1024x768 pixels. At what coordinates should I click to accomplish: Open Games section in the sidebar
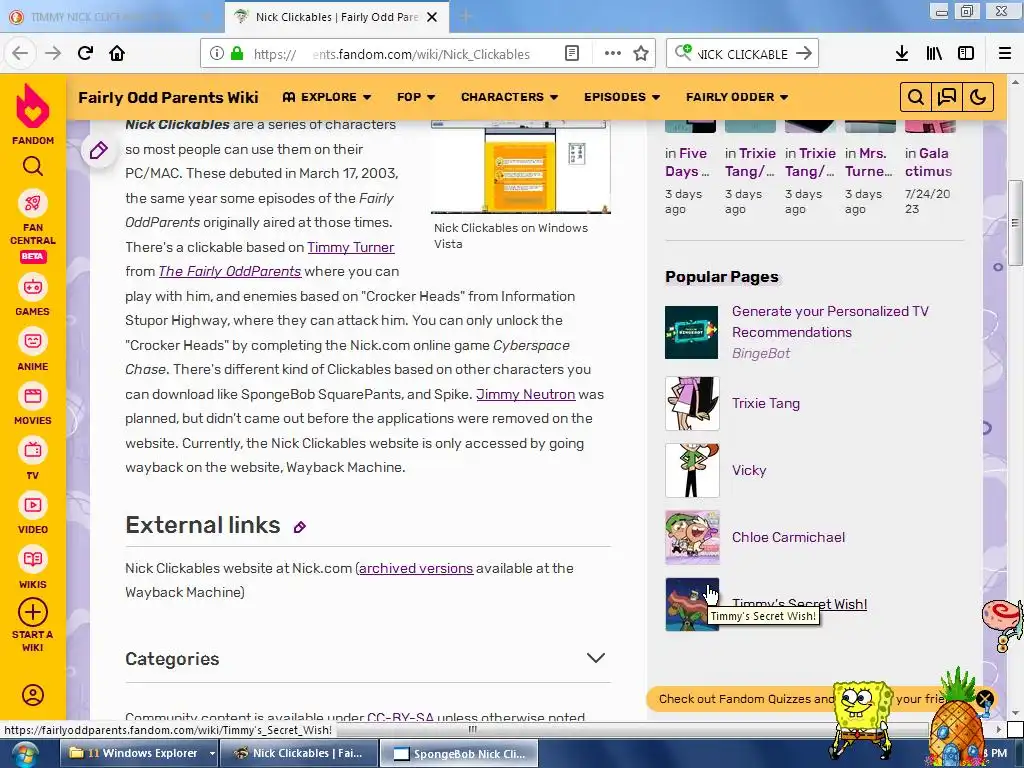[x=33, y=296]
